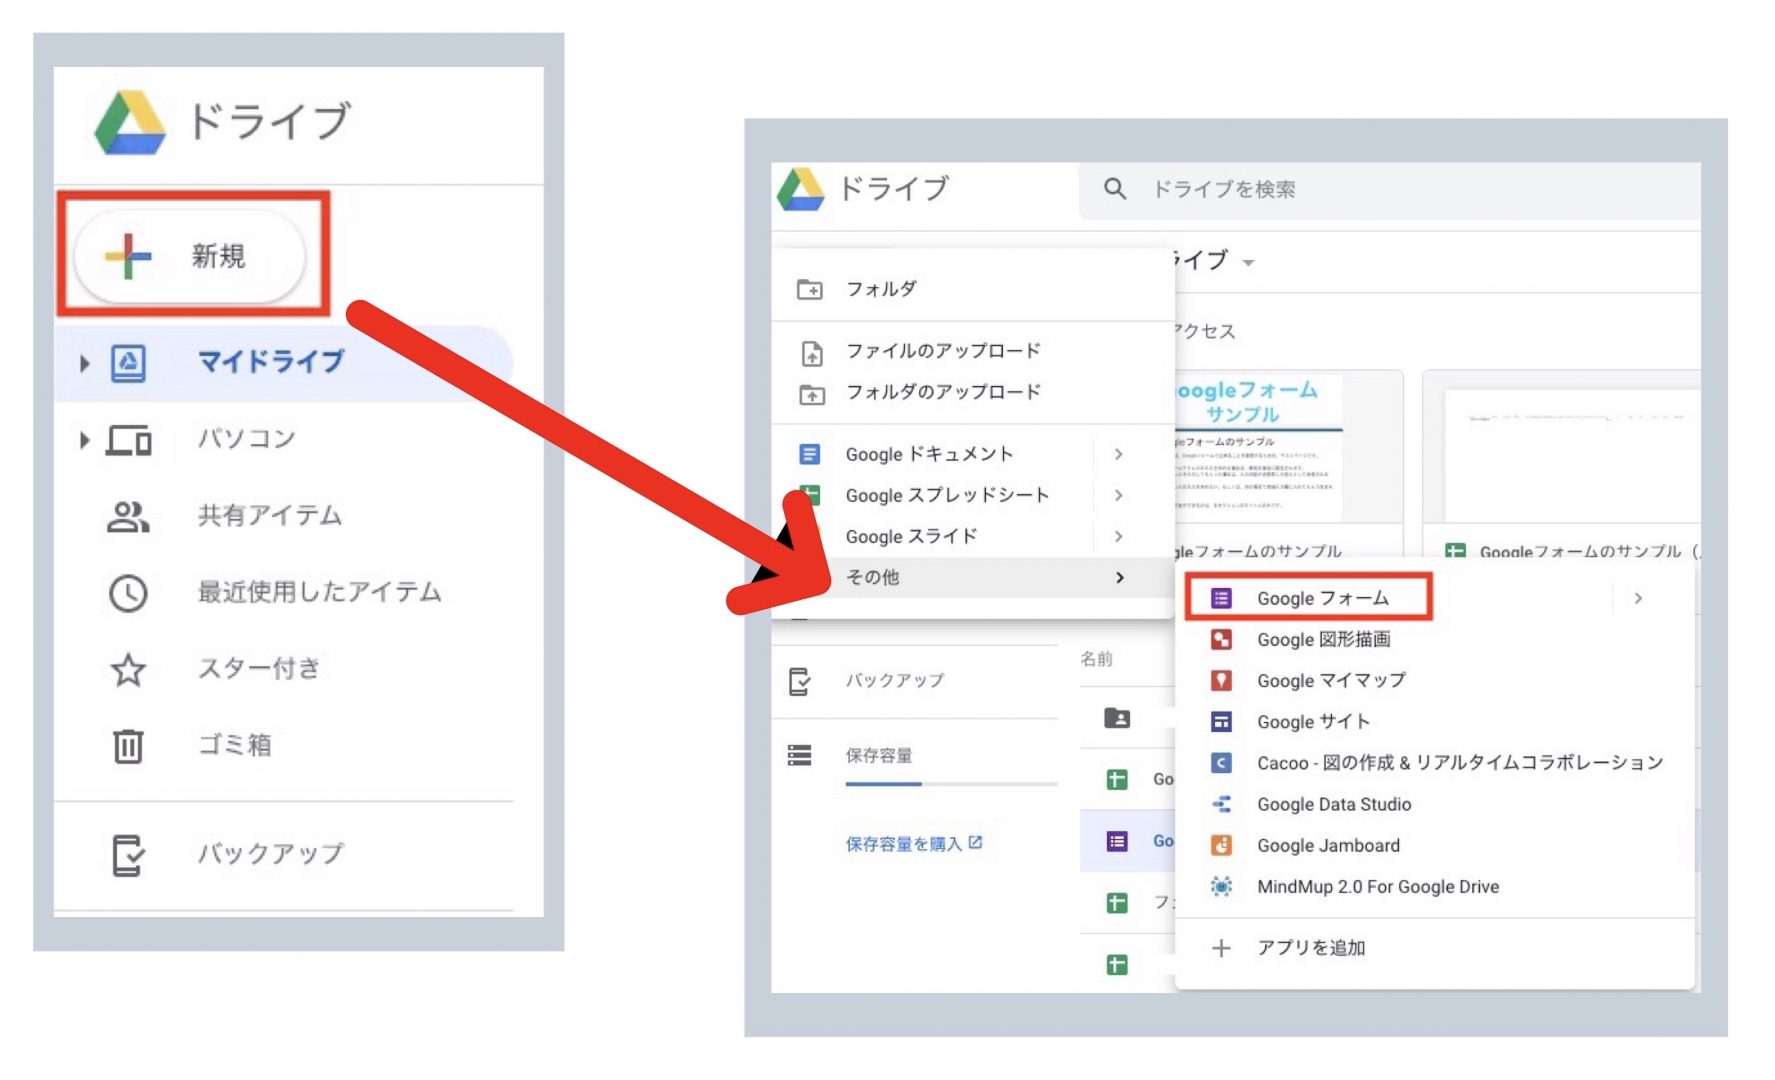Screen dimensions: 1775x1080
Task: Click the New (新規) button
Action: [x=190, y=256]
